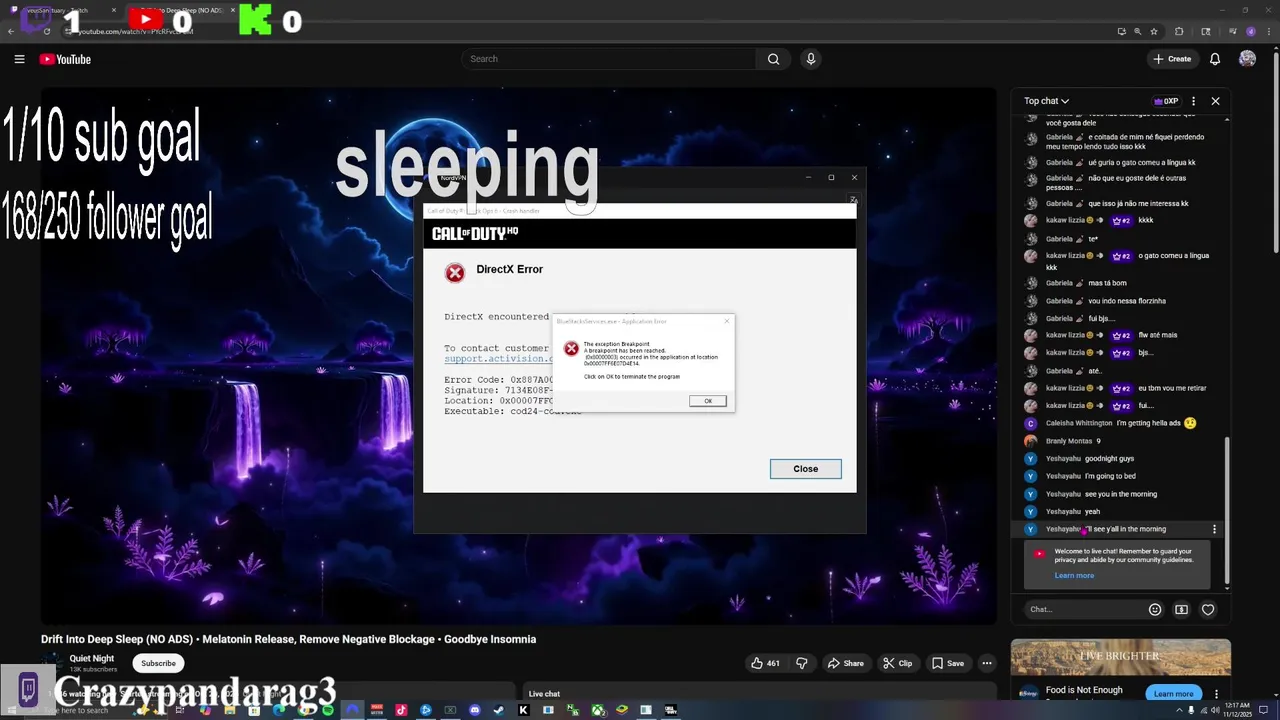
Task: Open BlueStacks from the taskbar
Action: click(x=622, y=710)
